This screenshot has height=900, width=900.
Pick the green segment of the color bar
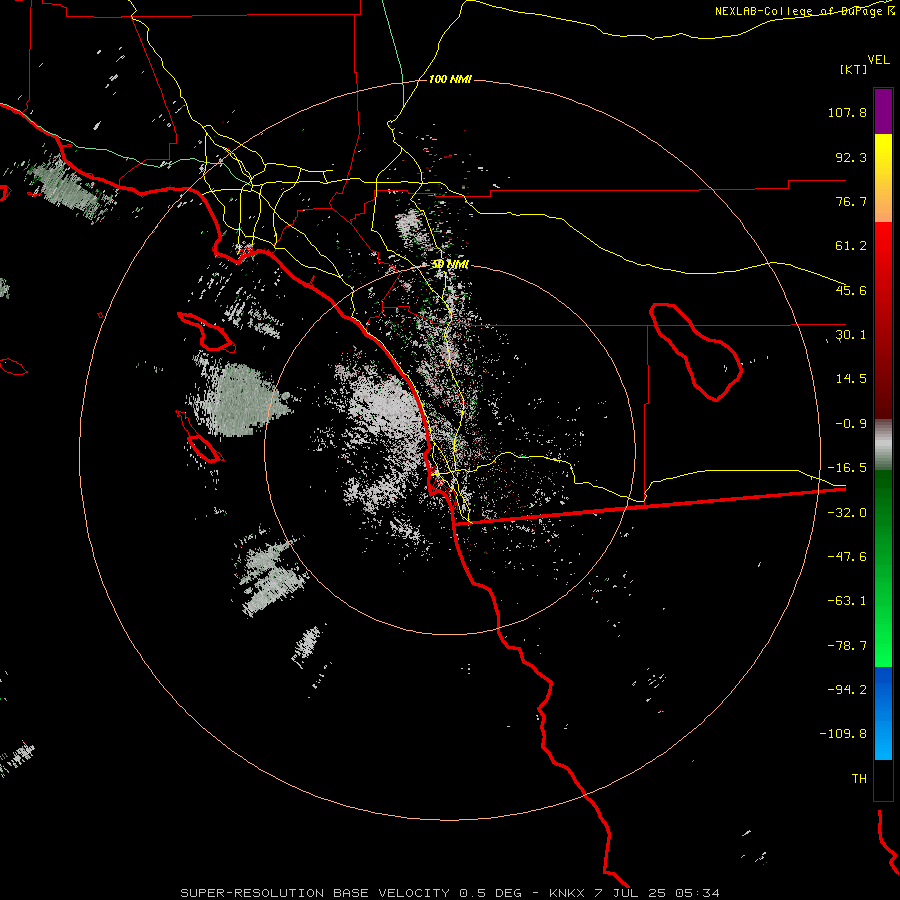[x=883, y=568]
